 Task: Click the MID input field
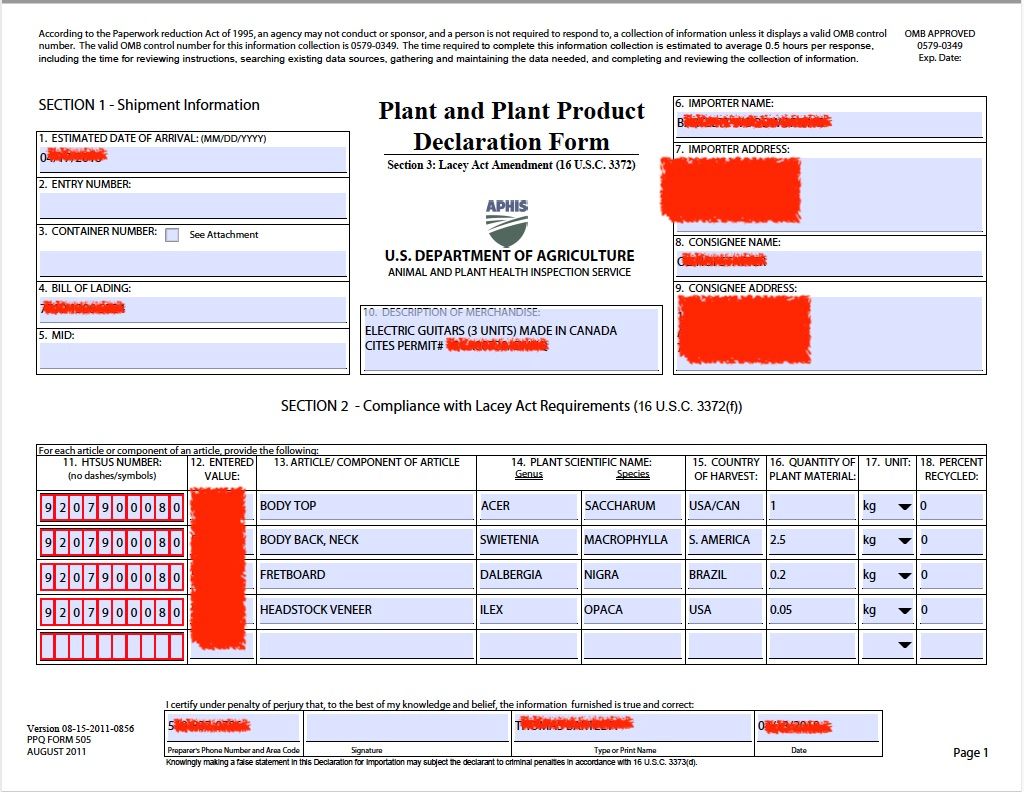click(193, 356)
